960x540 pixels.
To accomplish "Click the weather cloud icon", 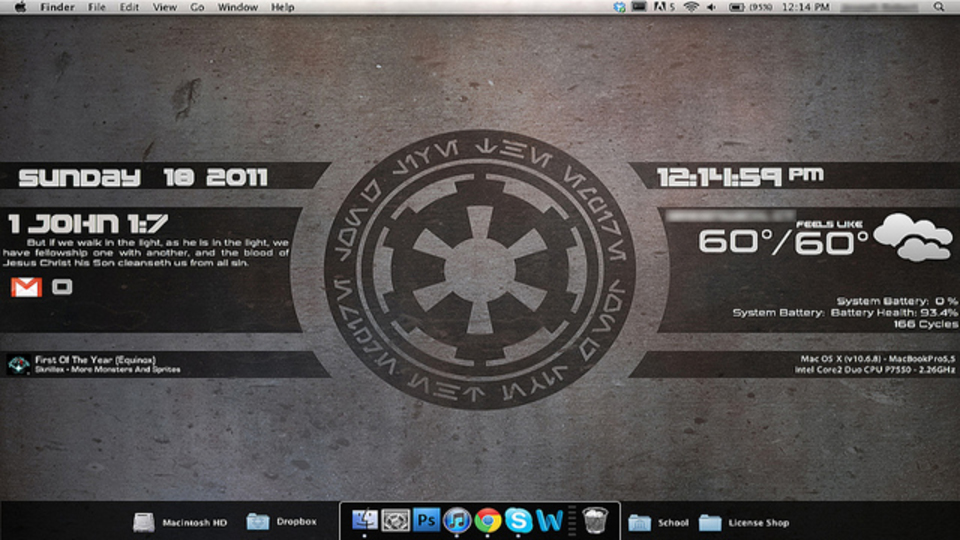I will pyautogui.click(x=913, y=238).
